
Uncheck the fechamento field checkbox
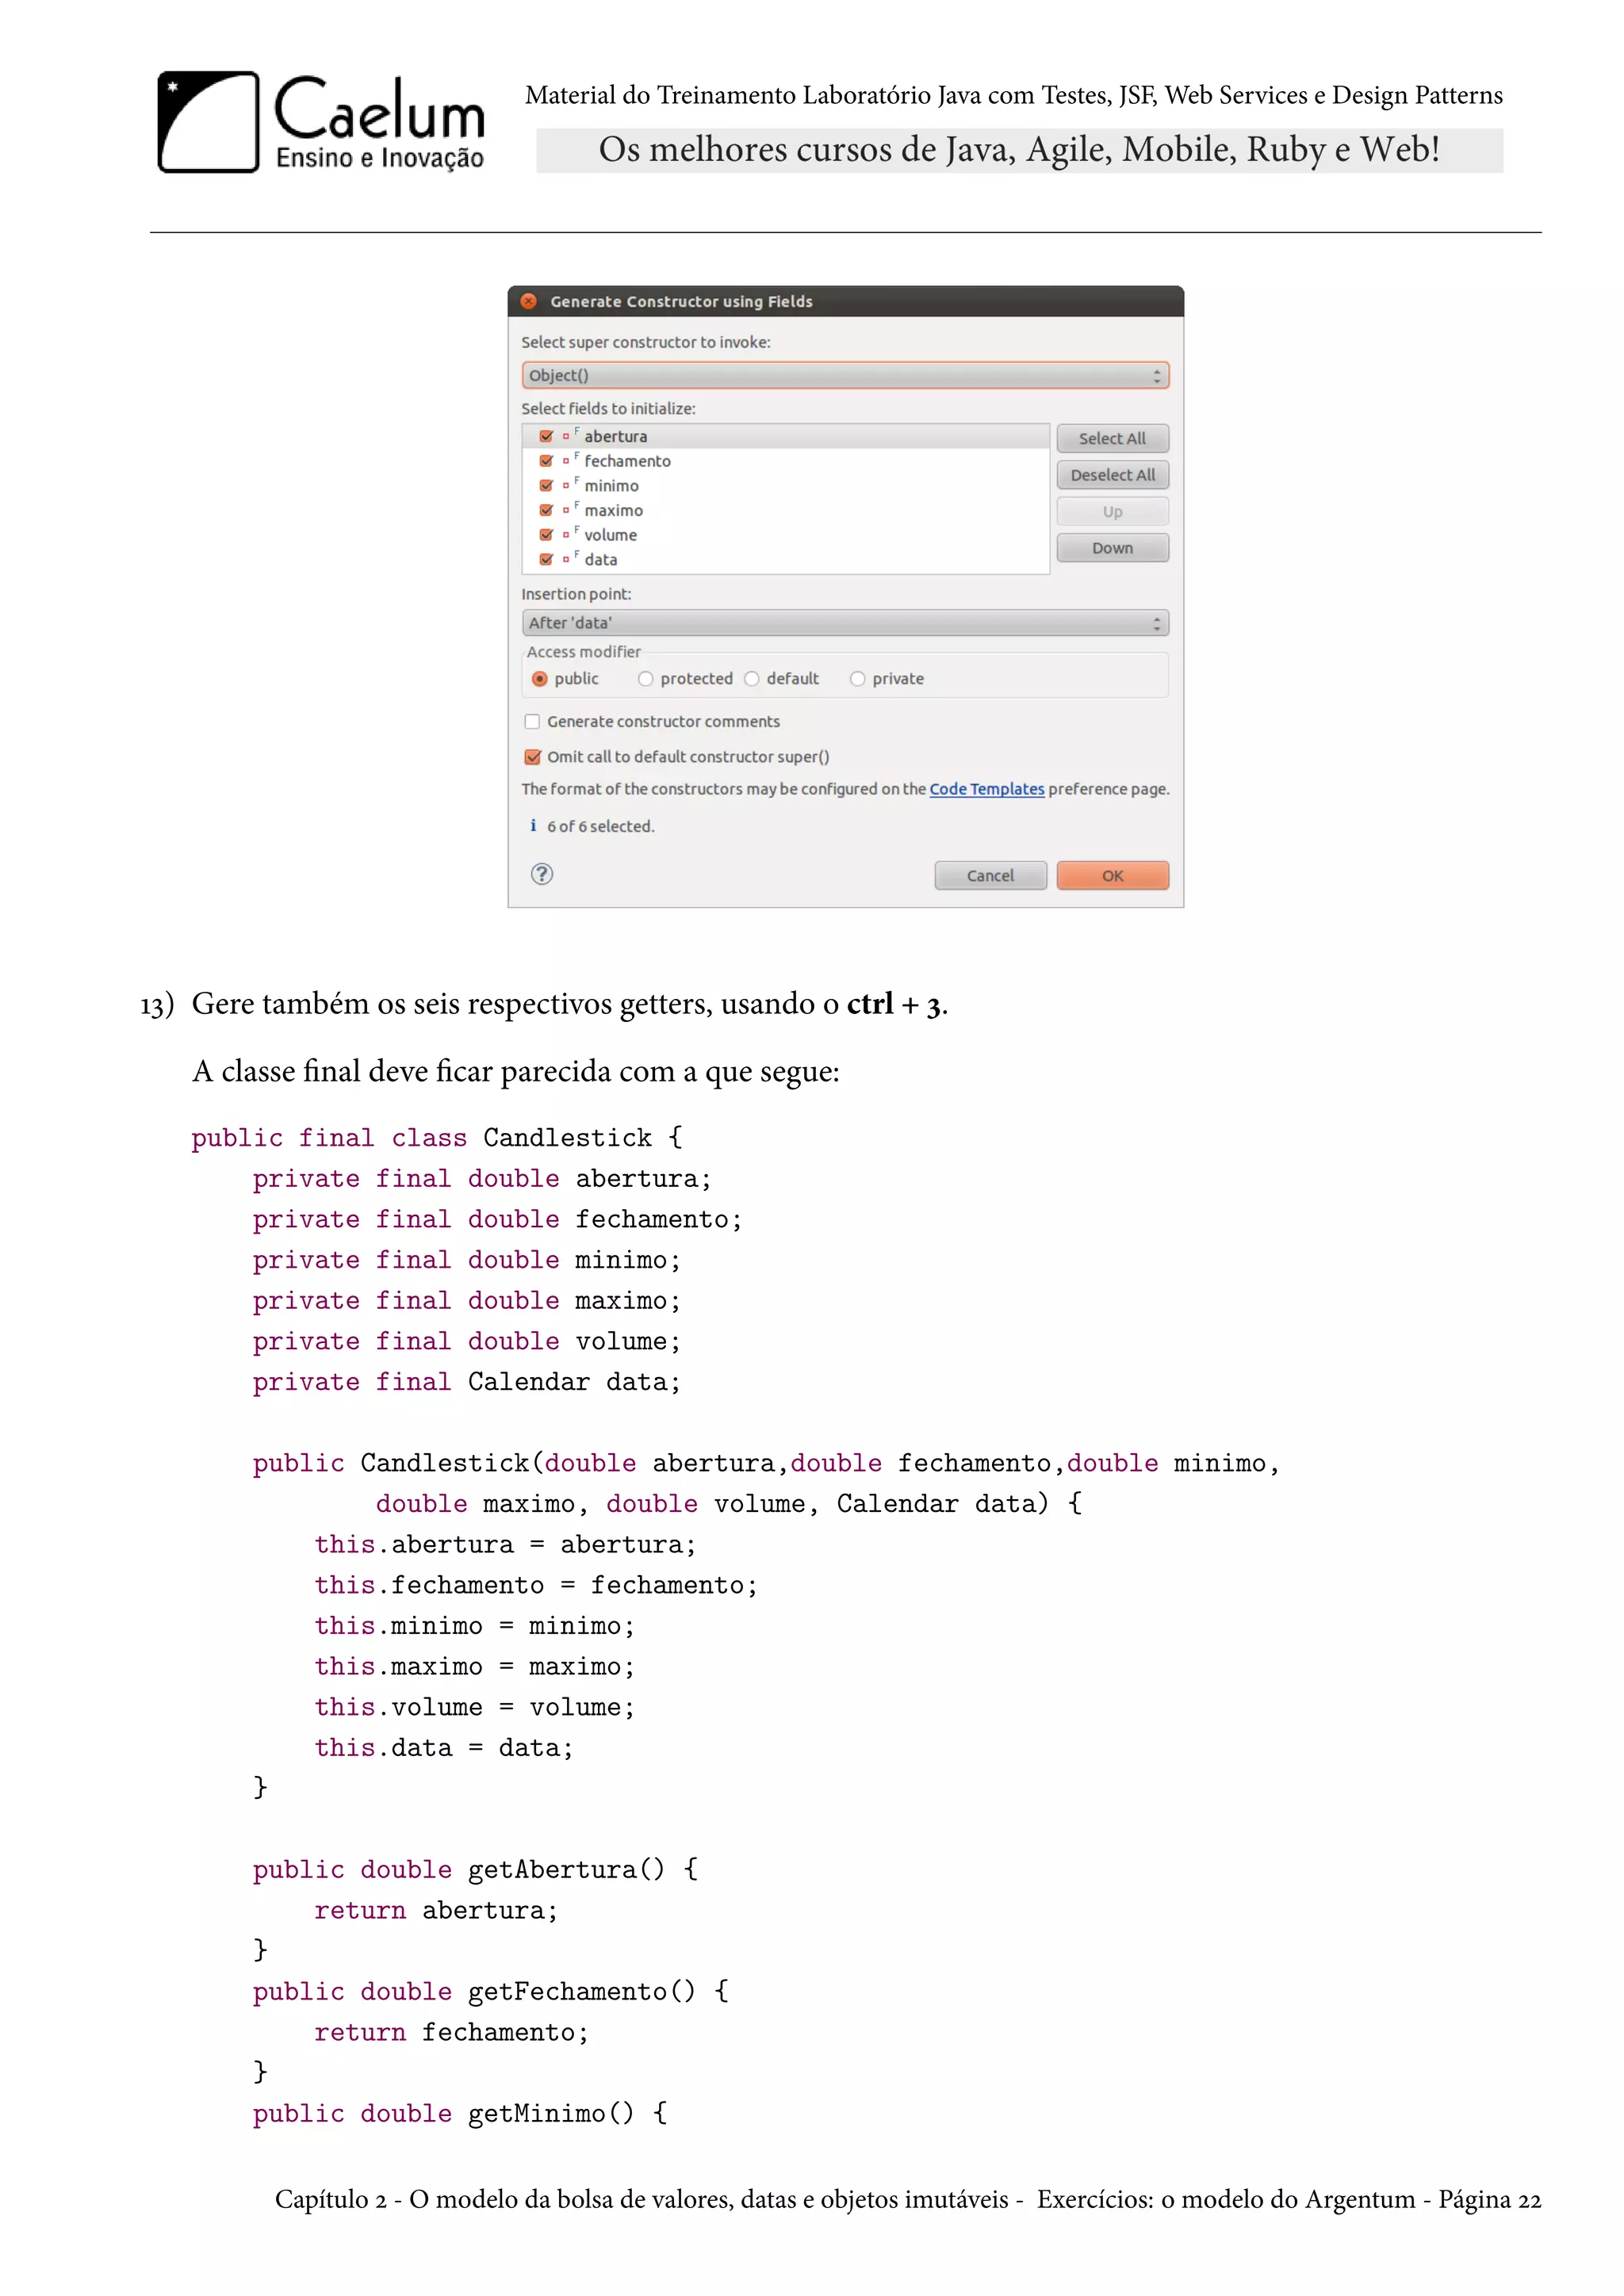coord(546,461)
